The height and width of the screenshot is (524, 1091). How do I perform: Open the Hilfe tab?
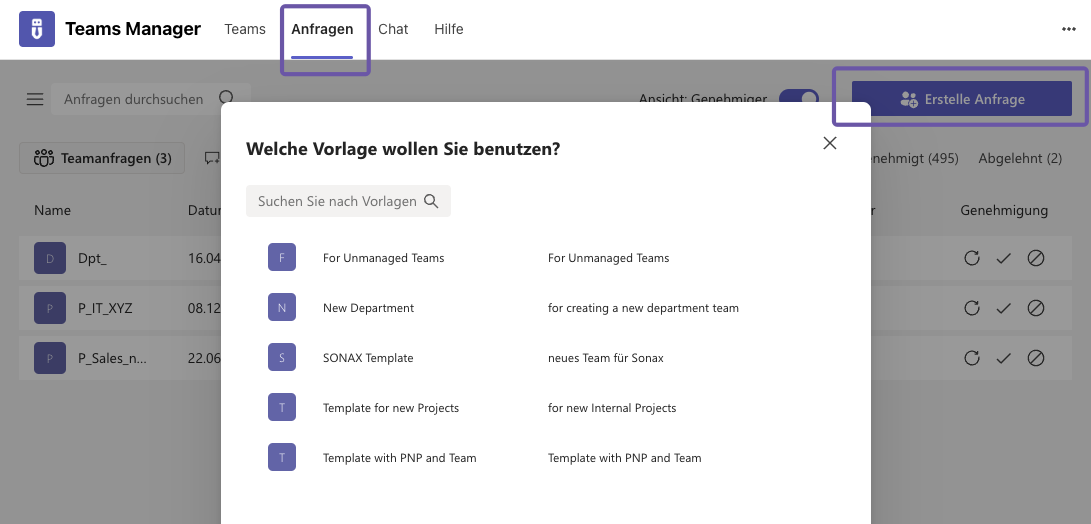449,29
